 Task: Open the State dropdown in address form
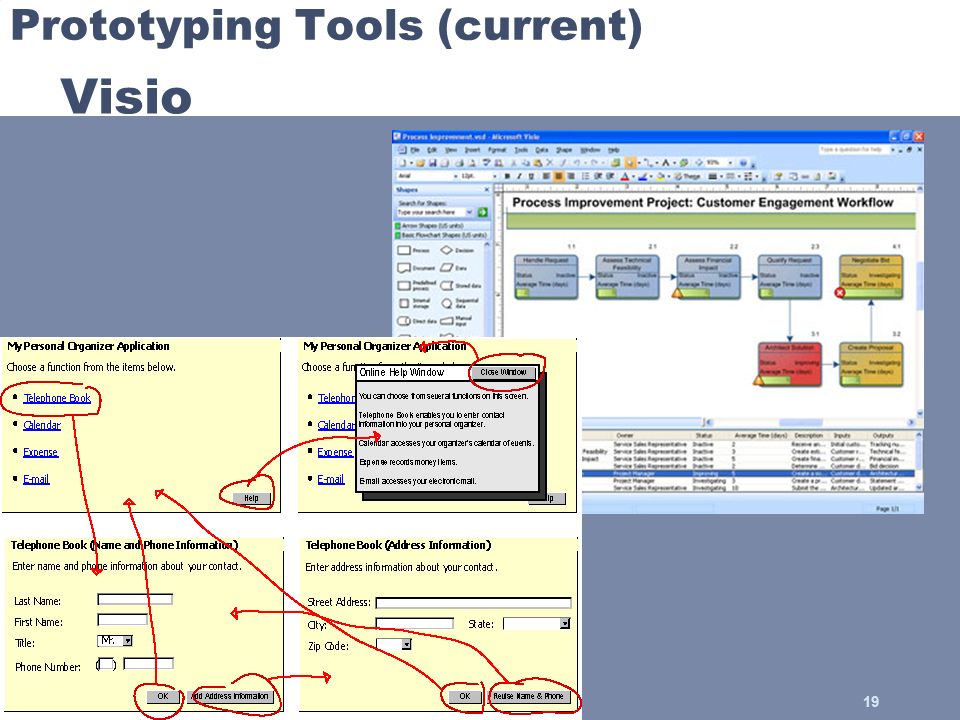click(564, 623)
